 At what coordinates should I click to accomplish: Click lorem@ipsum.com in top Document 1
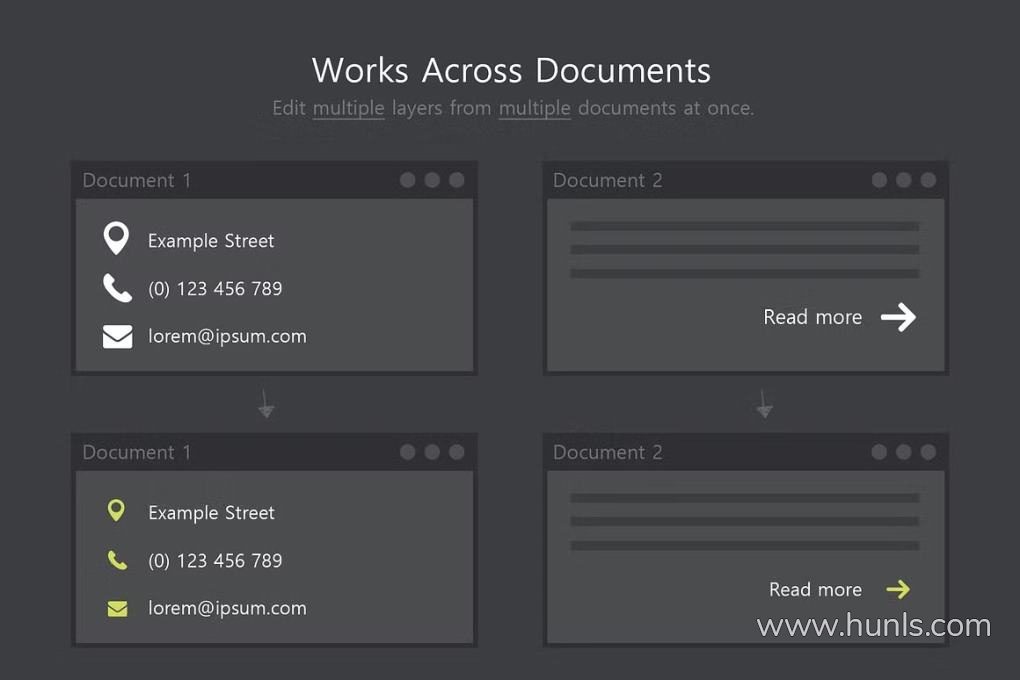point(227,336)
